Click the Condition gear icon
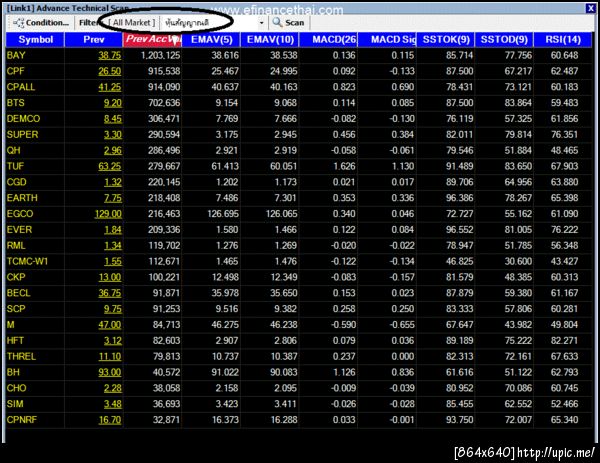Viewport: 600px width, 463px height. [18, 23]
